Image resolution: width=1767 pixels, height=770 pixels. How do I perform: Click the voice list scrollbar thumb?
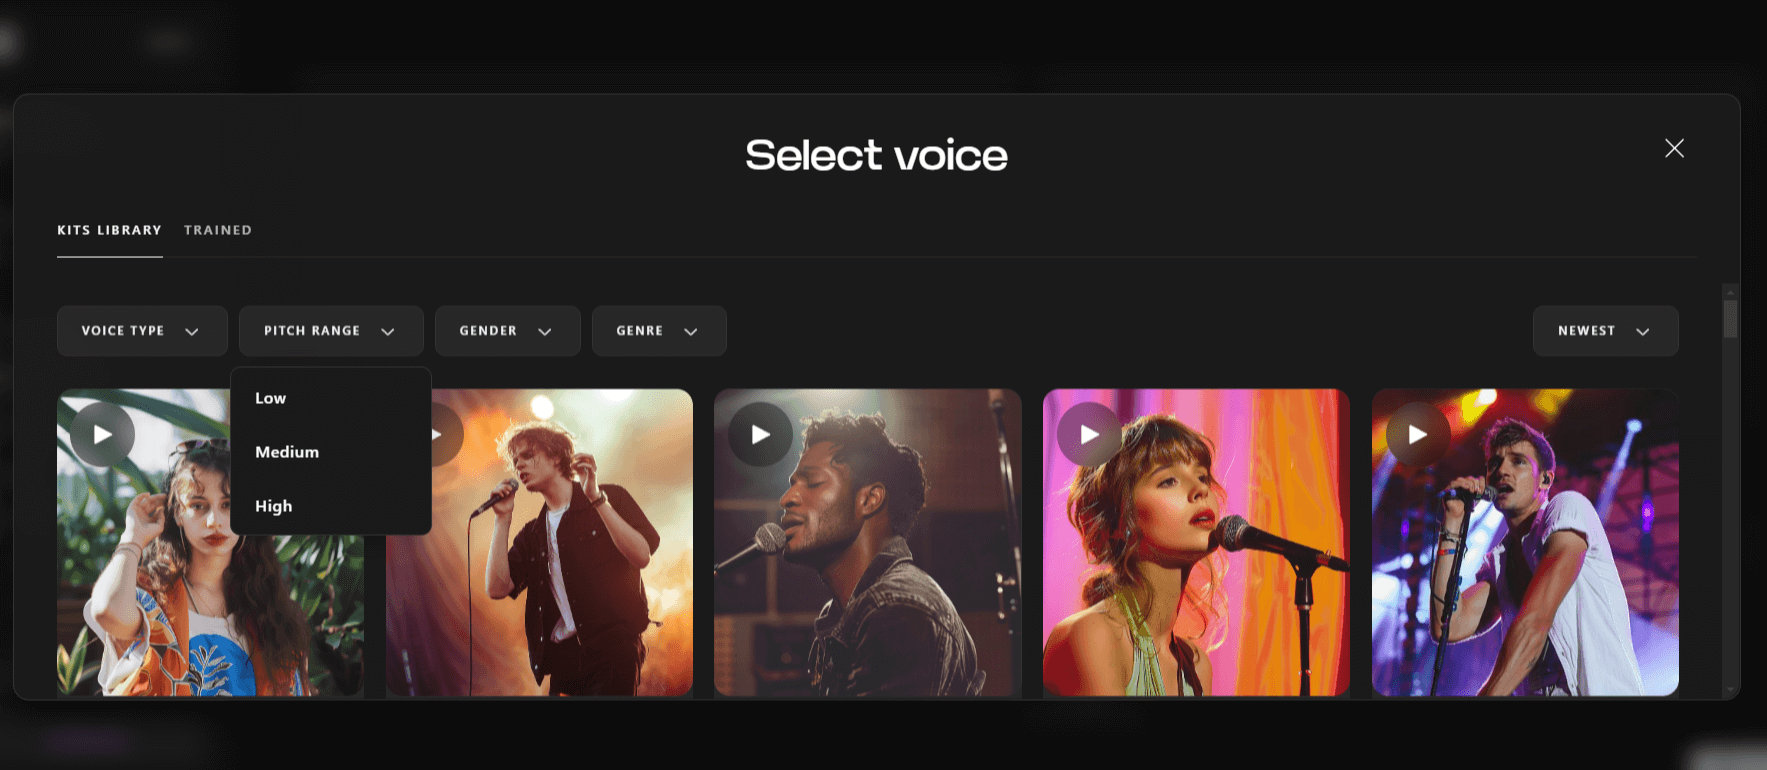tap(1730, 319)
